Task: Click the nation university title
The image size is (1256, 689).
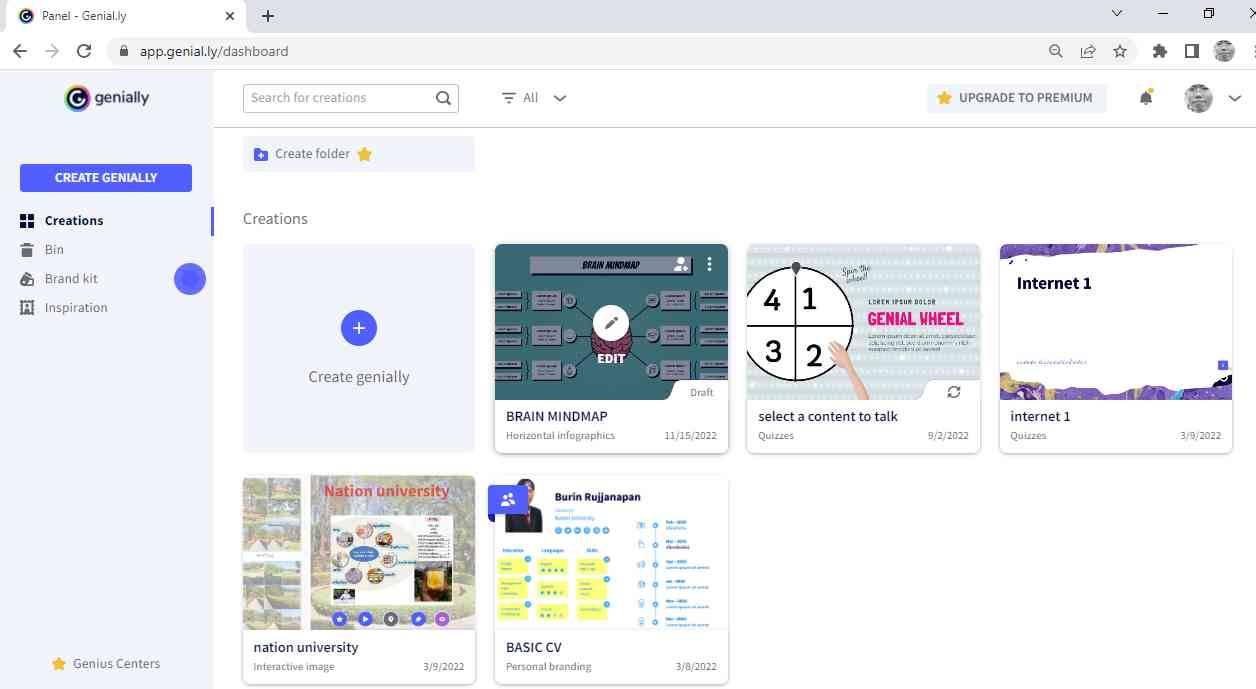Action: coord(306,647)
